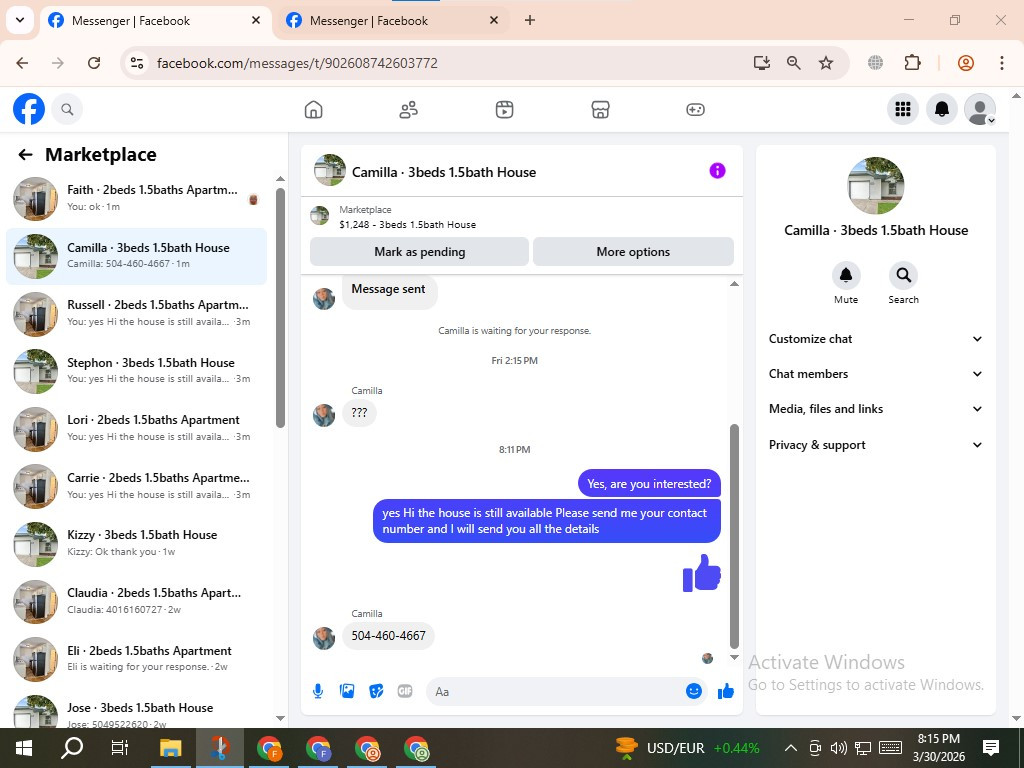Open Carrie 2beds 1.5baths Apartment conversation
The width and height of the screenshot is (1024, 768).
pos(136,486)
